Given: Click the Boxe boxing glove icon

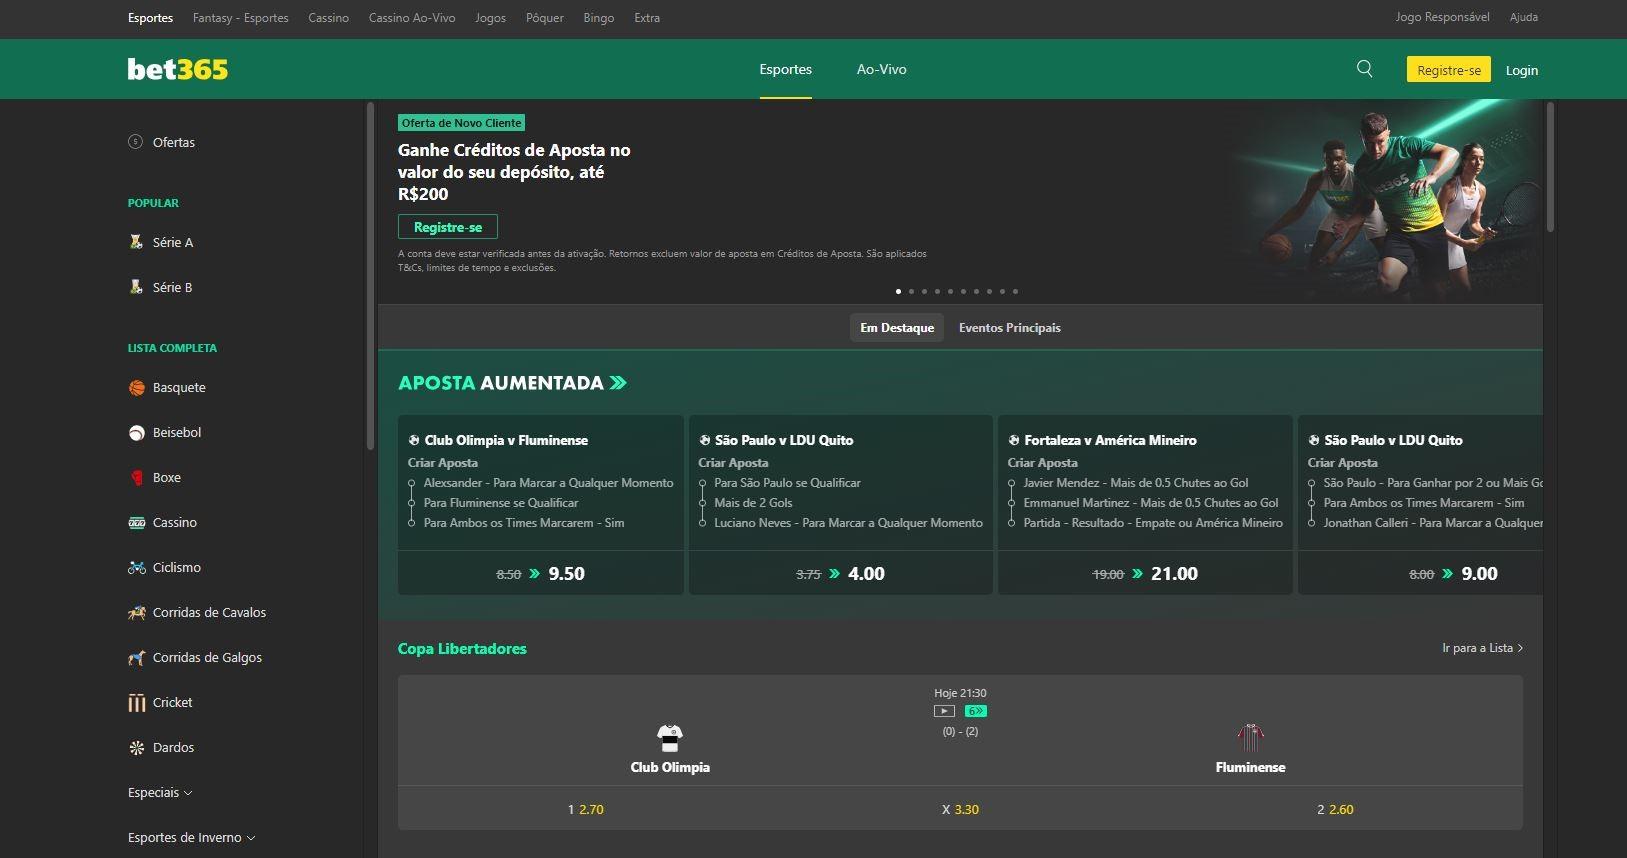Looking at the screenshot, I should click(137, 478).
